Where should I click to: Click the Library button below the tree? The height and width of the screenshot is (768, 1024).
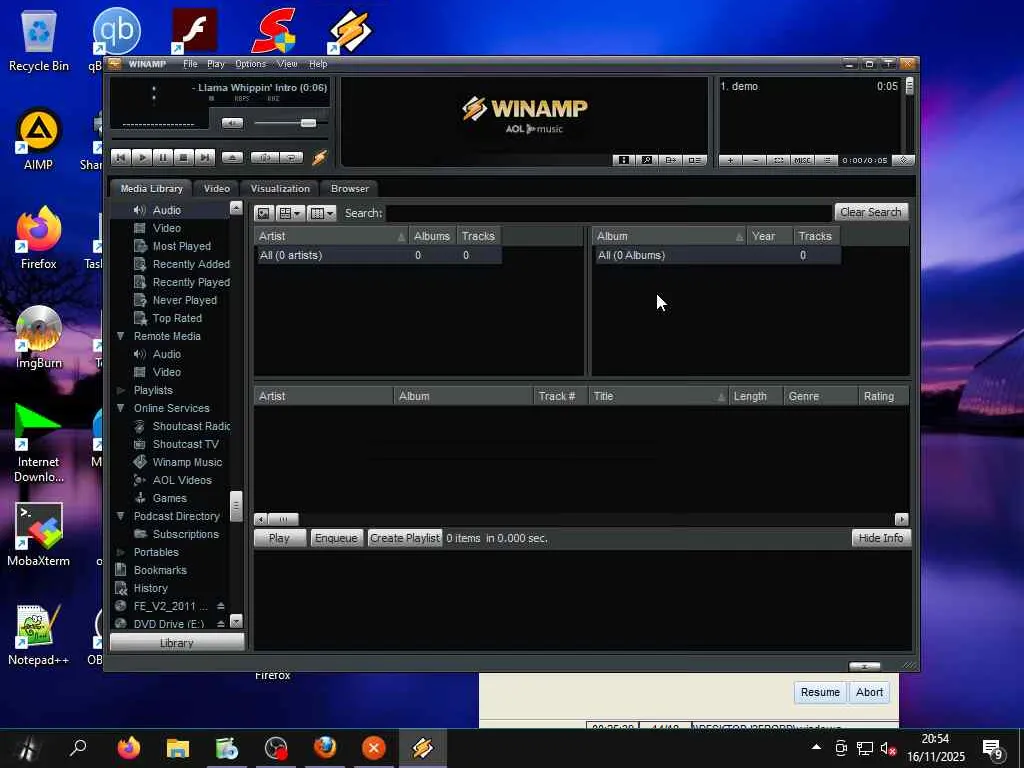click(x=177, y=643)
